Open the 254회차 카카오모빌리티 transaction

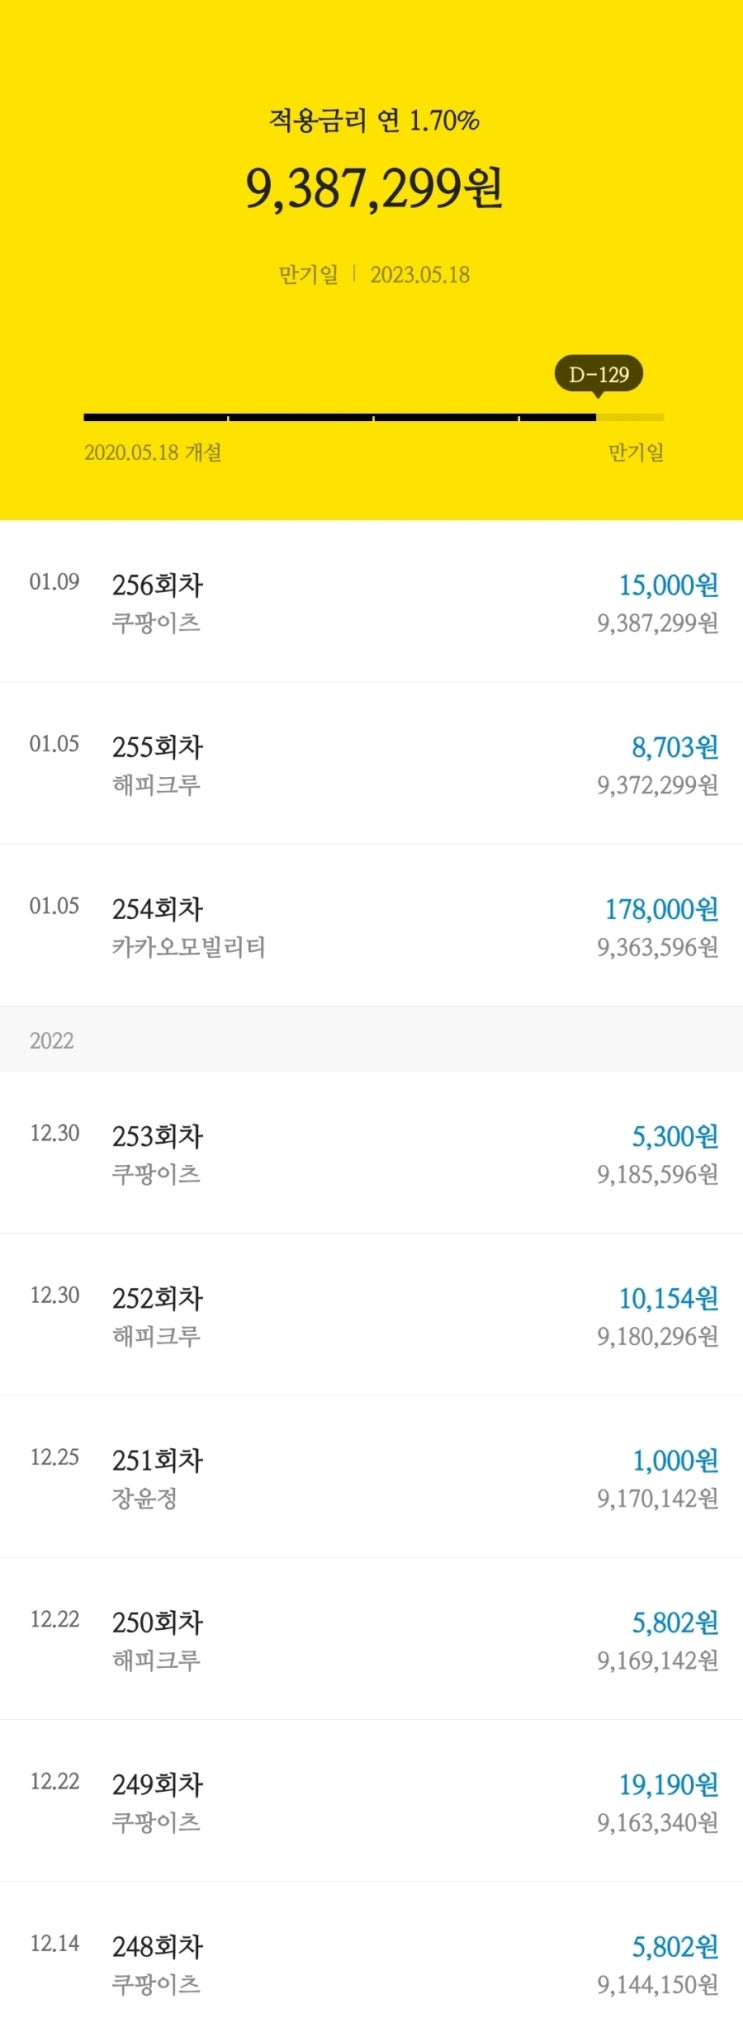pos(371,926)
